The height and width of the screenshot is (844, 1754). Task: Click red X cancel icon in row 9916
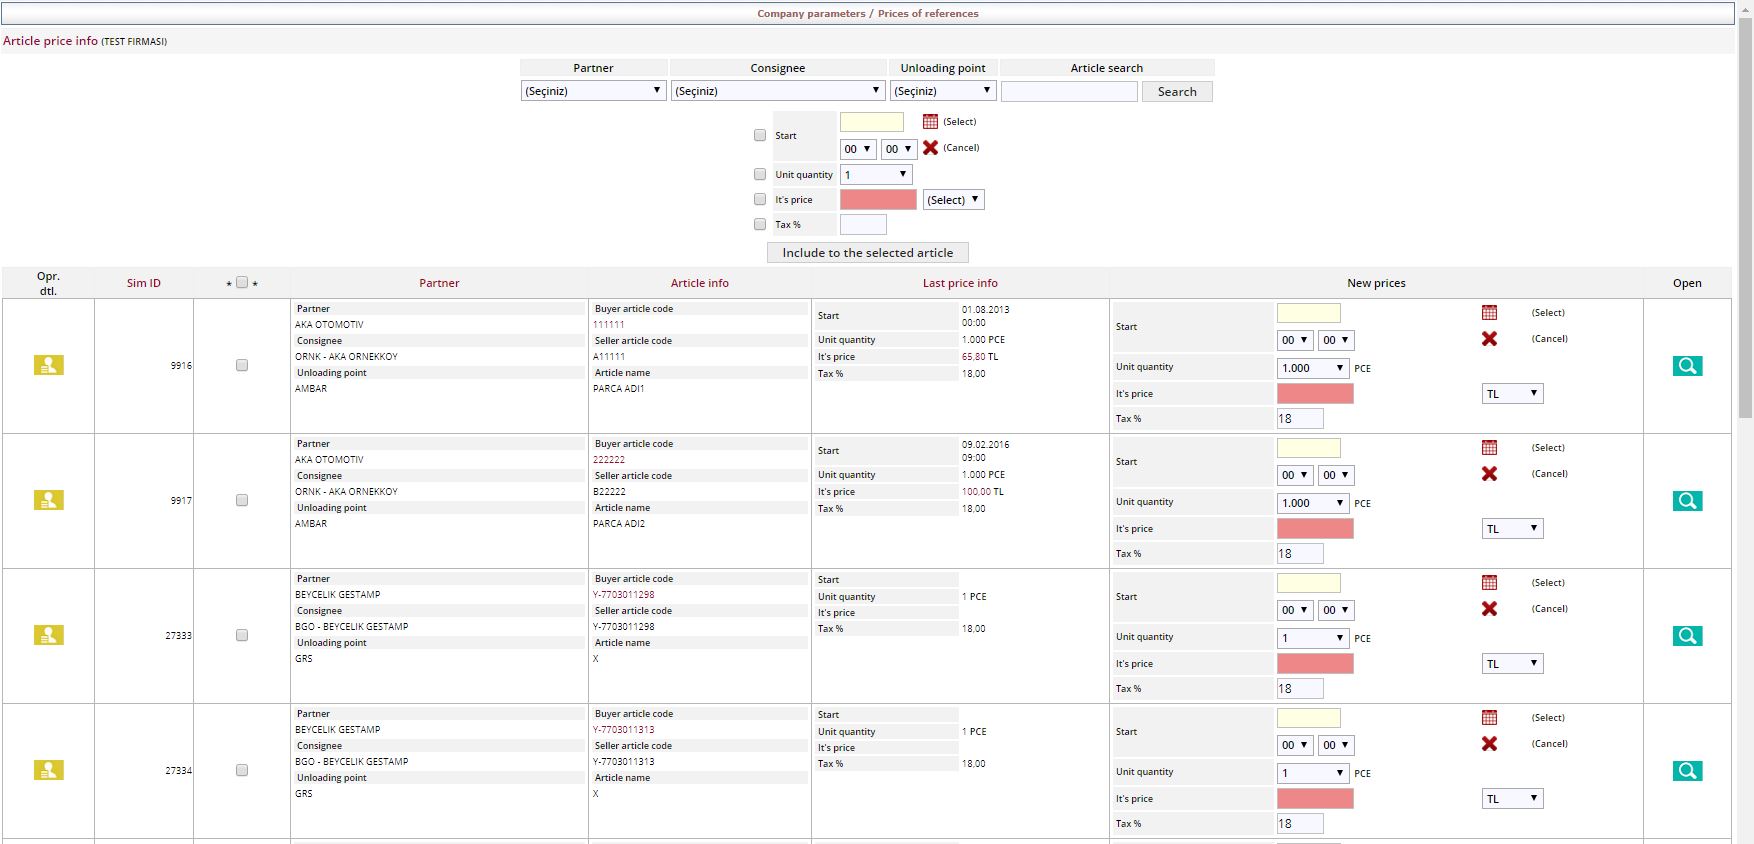tap(1489, 339)
